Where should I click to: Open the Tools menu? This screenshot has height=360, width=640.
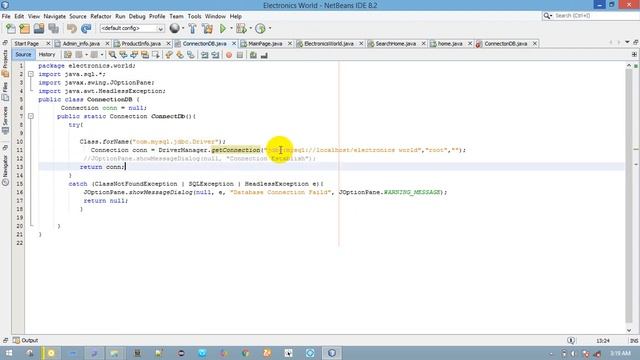pos(194,16)
